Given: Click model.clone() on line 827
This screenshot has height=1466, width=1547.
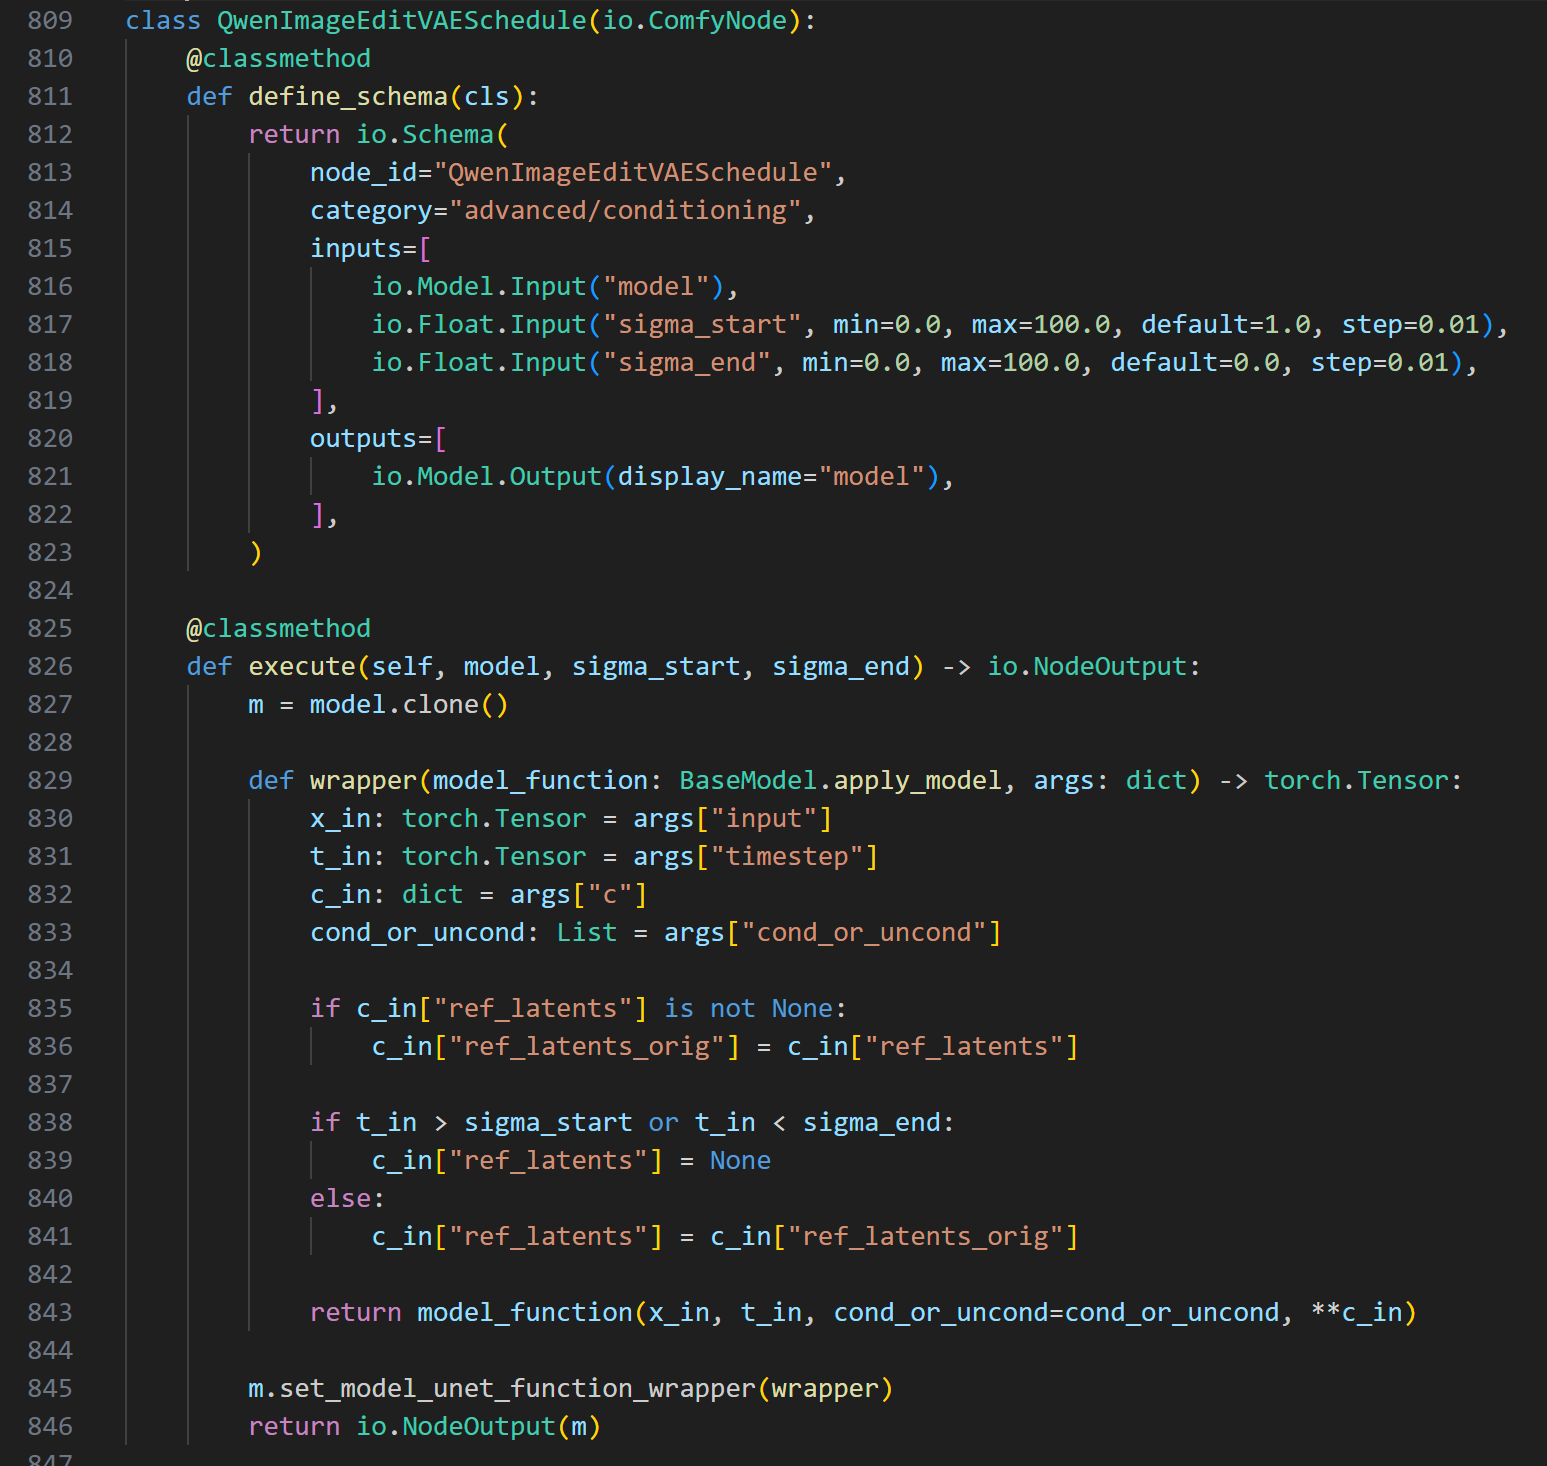Looking at the screenshot, I should pyautogui.click(x=409, y=704).
